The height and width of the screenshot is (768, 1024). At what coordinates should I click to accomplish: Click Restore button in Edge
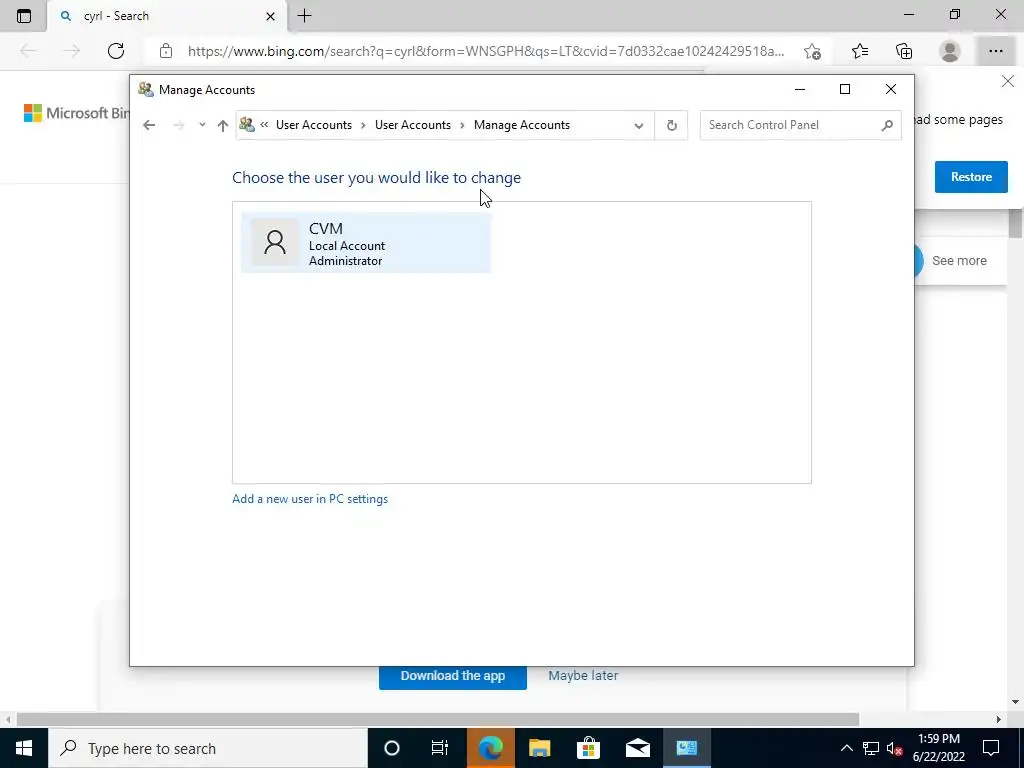971,177
